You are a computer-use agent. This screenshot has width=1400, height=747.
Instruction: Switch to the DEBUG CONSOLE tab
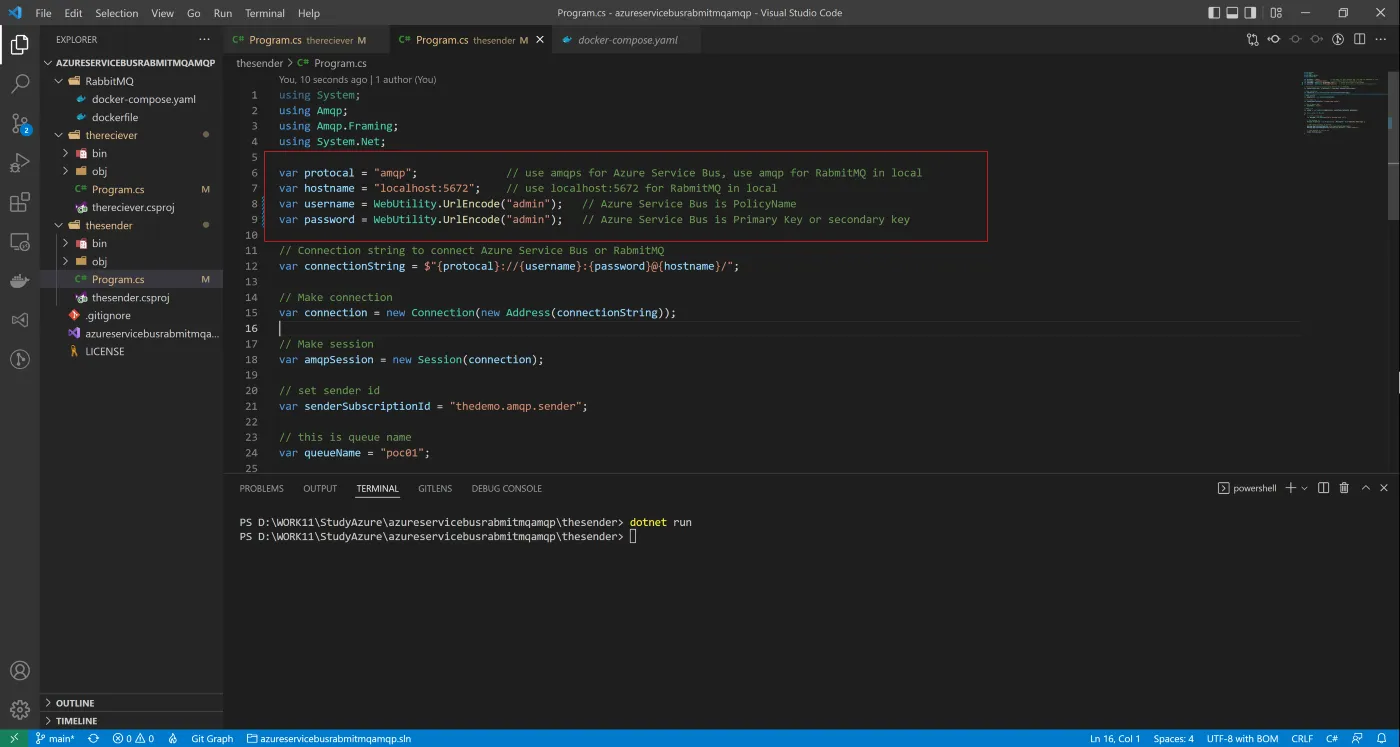click(506, 488)
